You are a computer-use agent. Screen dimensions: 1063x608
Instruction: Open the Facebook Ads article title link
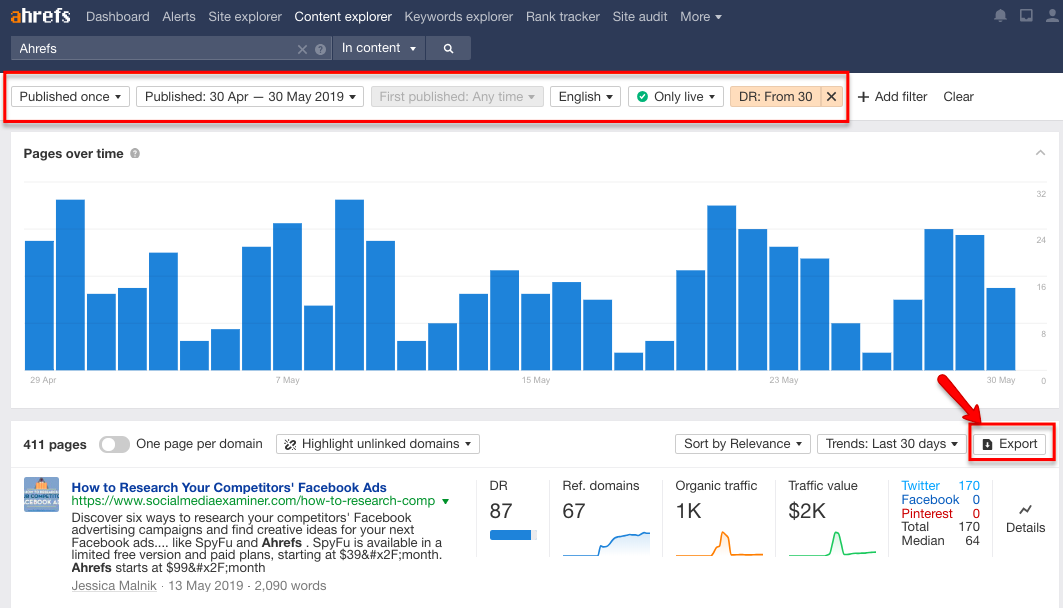point(229,487)
